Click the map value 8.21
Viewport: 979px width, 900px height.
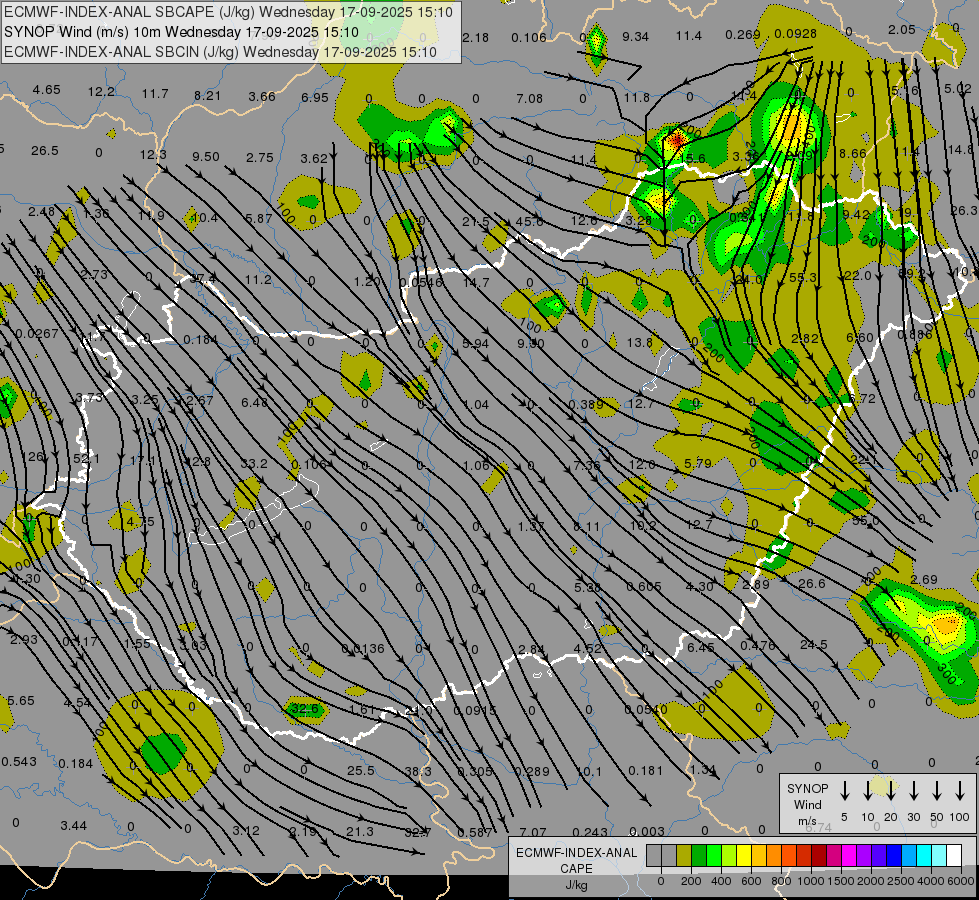[x=207, y=96]
